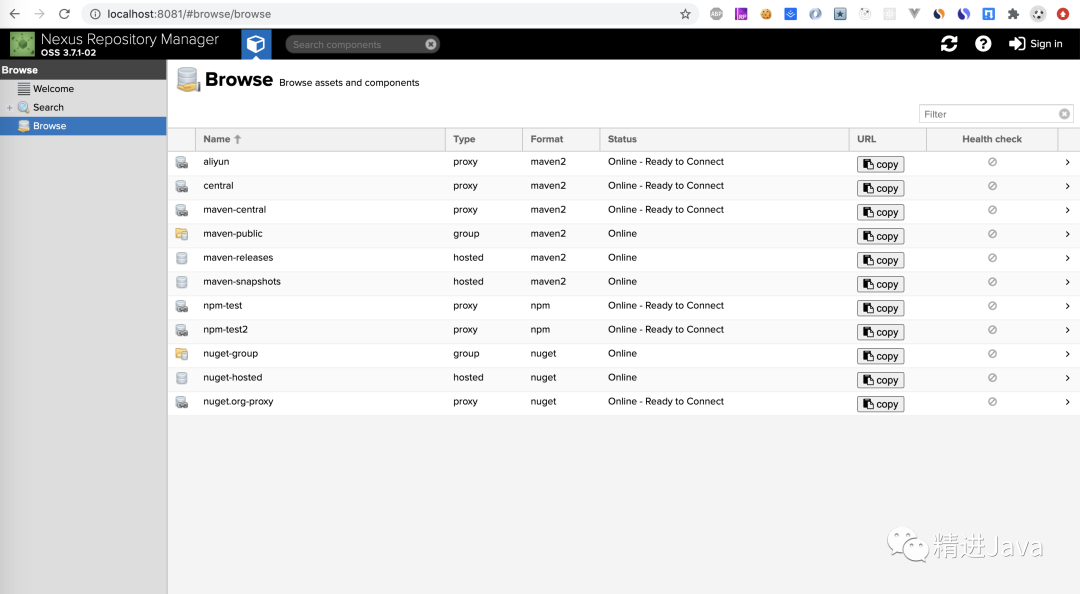1080x594 pixels.
Task: Click maven-public group repository icon
Action: click(x=182, y=234)
